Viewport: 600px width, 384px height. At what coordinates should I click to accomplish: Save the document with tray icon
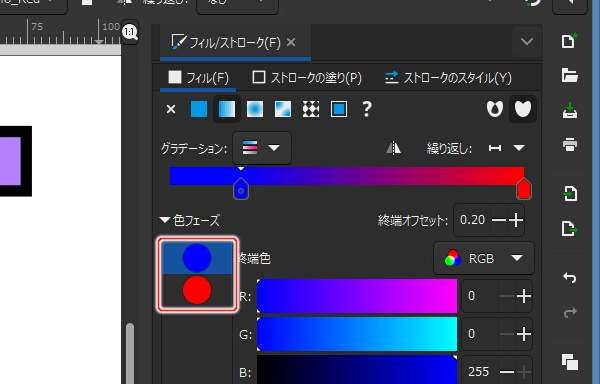tap(569, 111)
